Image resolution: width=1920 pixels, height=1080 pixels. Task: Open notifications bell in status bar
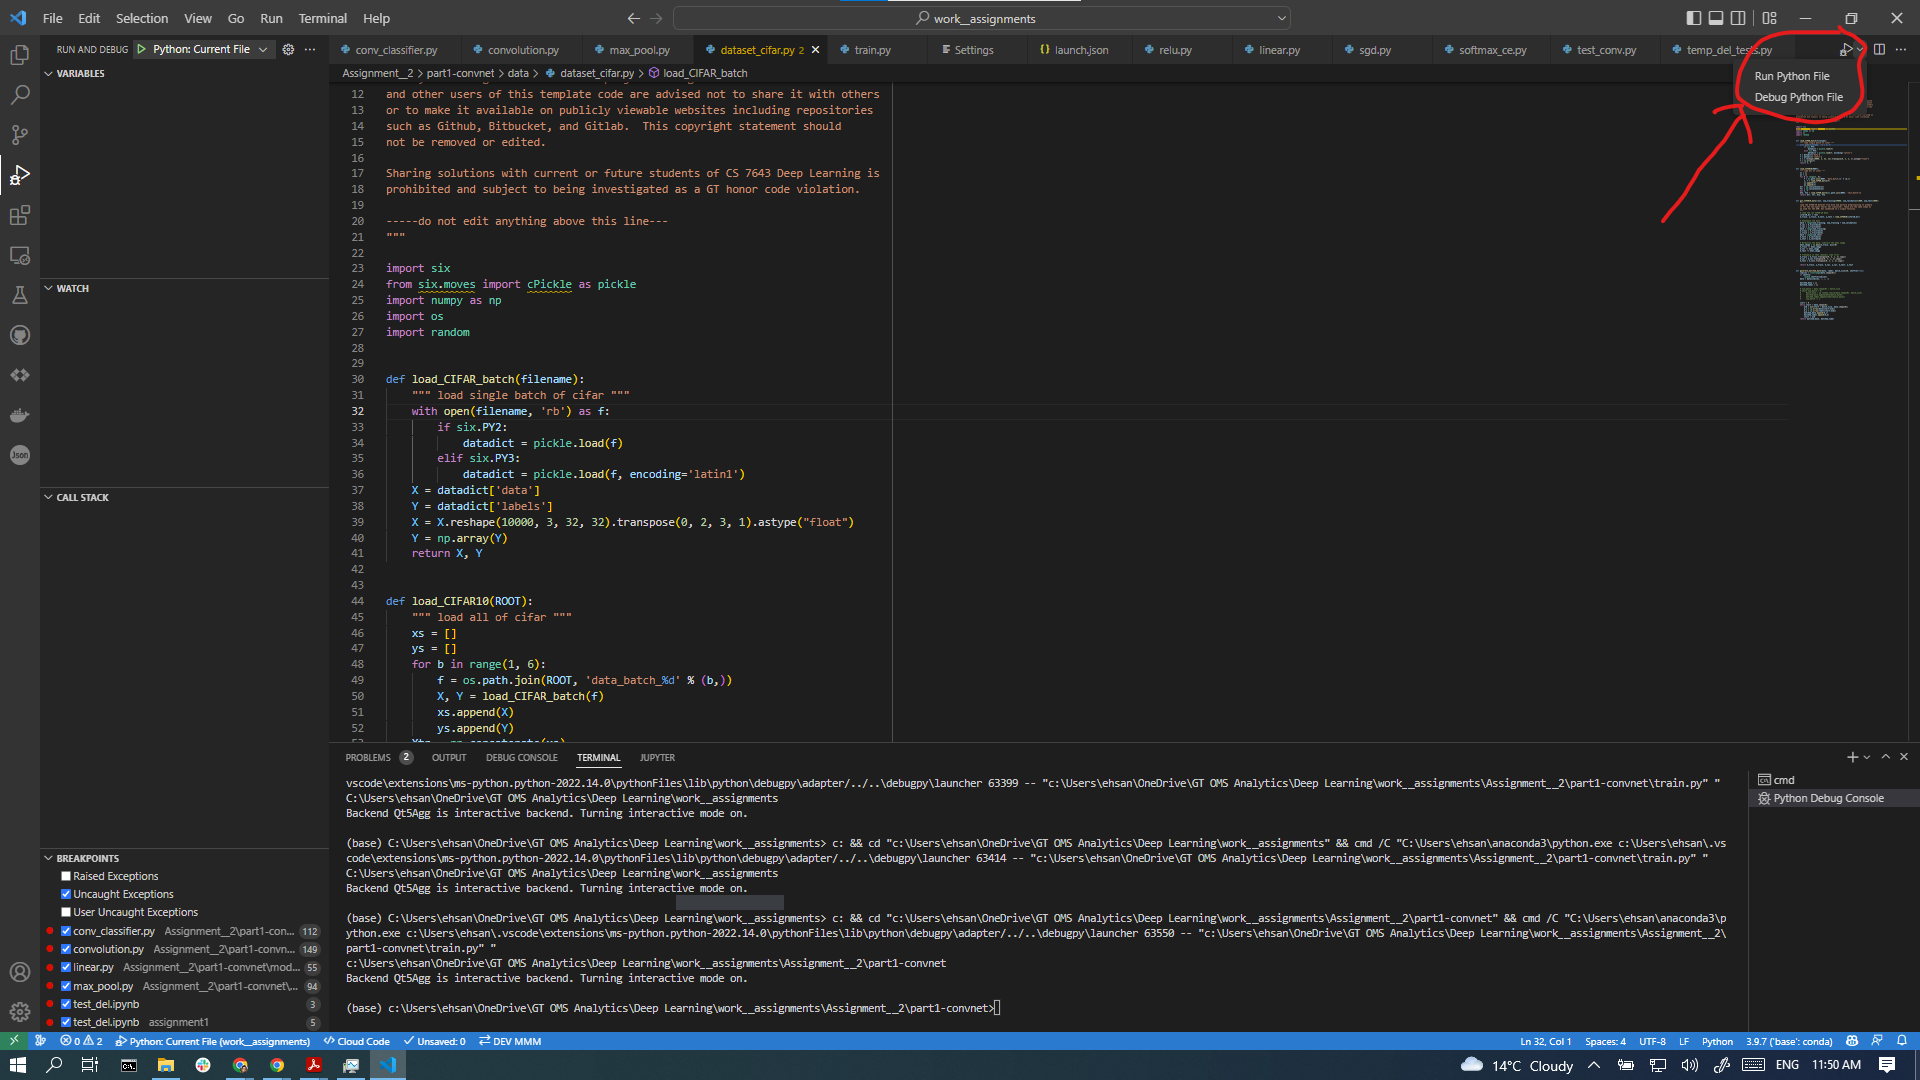1902,1041
